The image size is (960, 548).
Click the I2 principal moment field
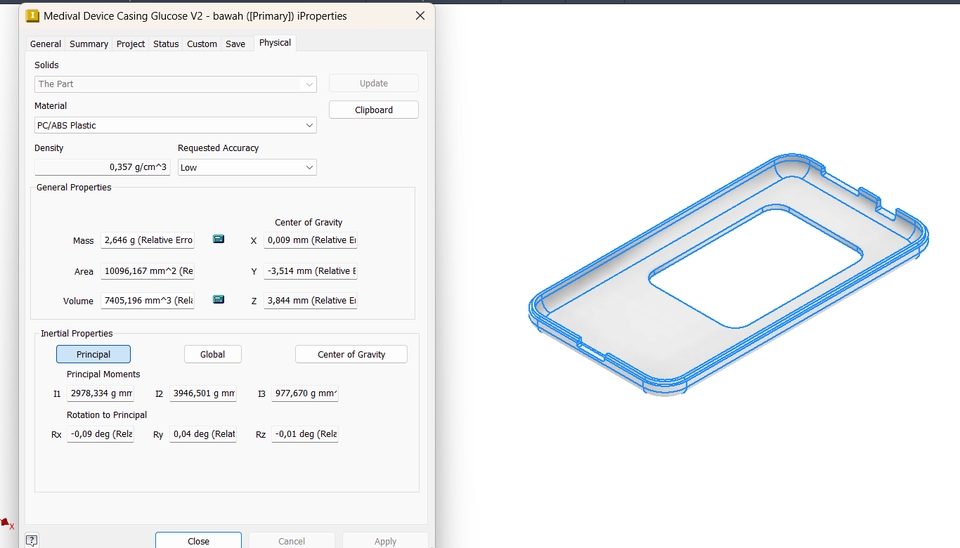coord(203,393)
